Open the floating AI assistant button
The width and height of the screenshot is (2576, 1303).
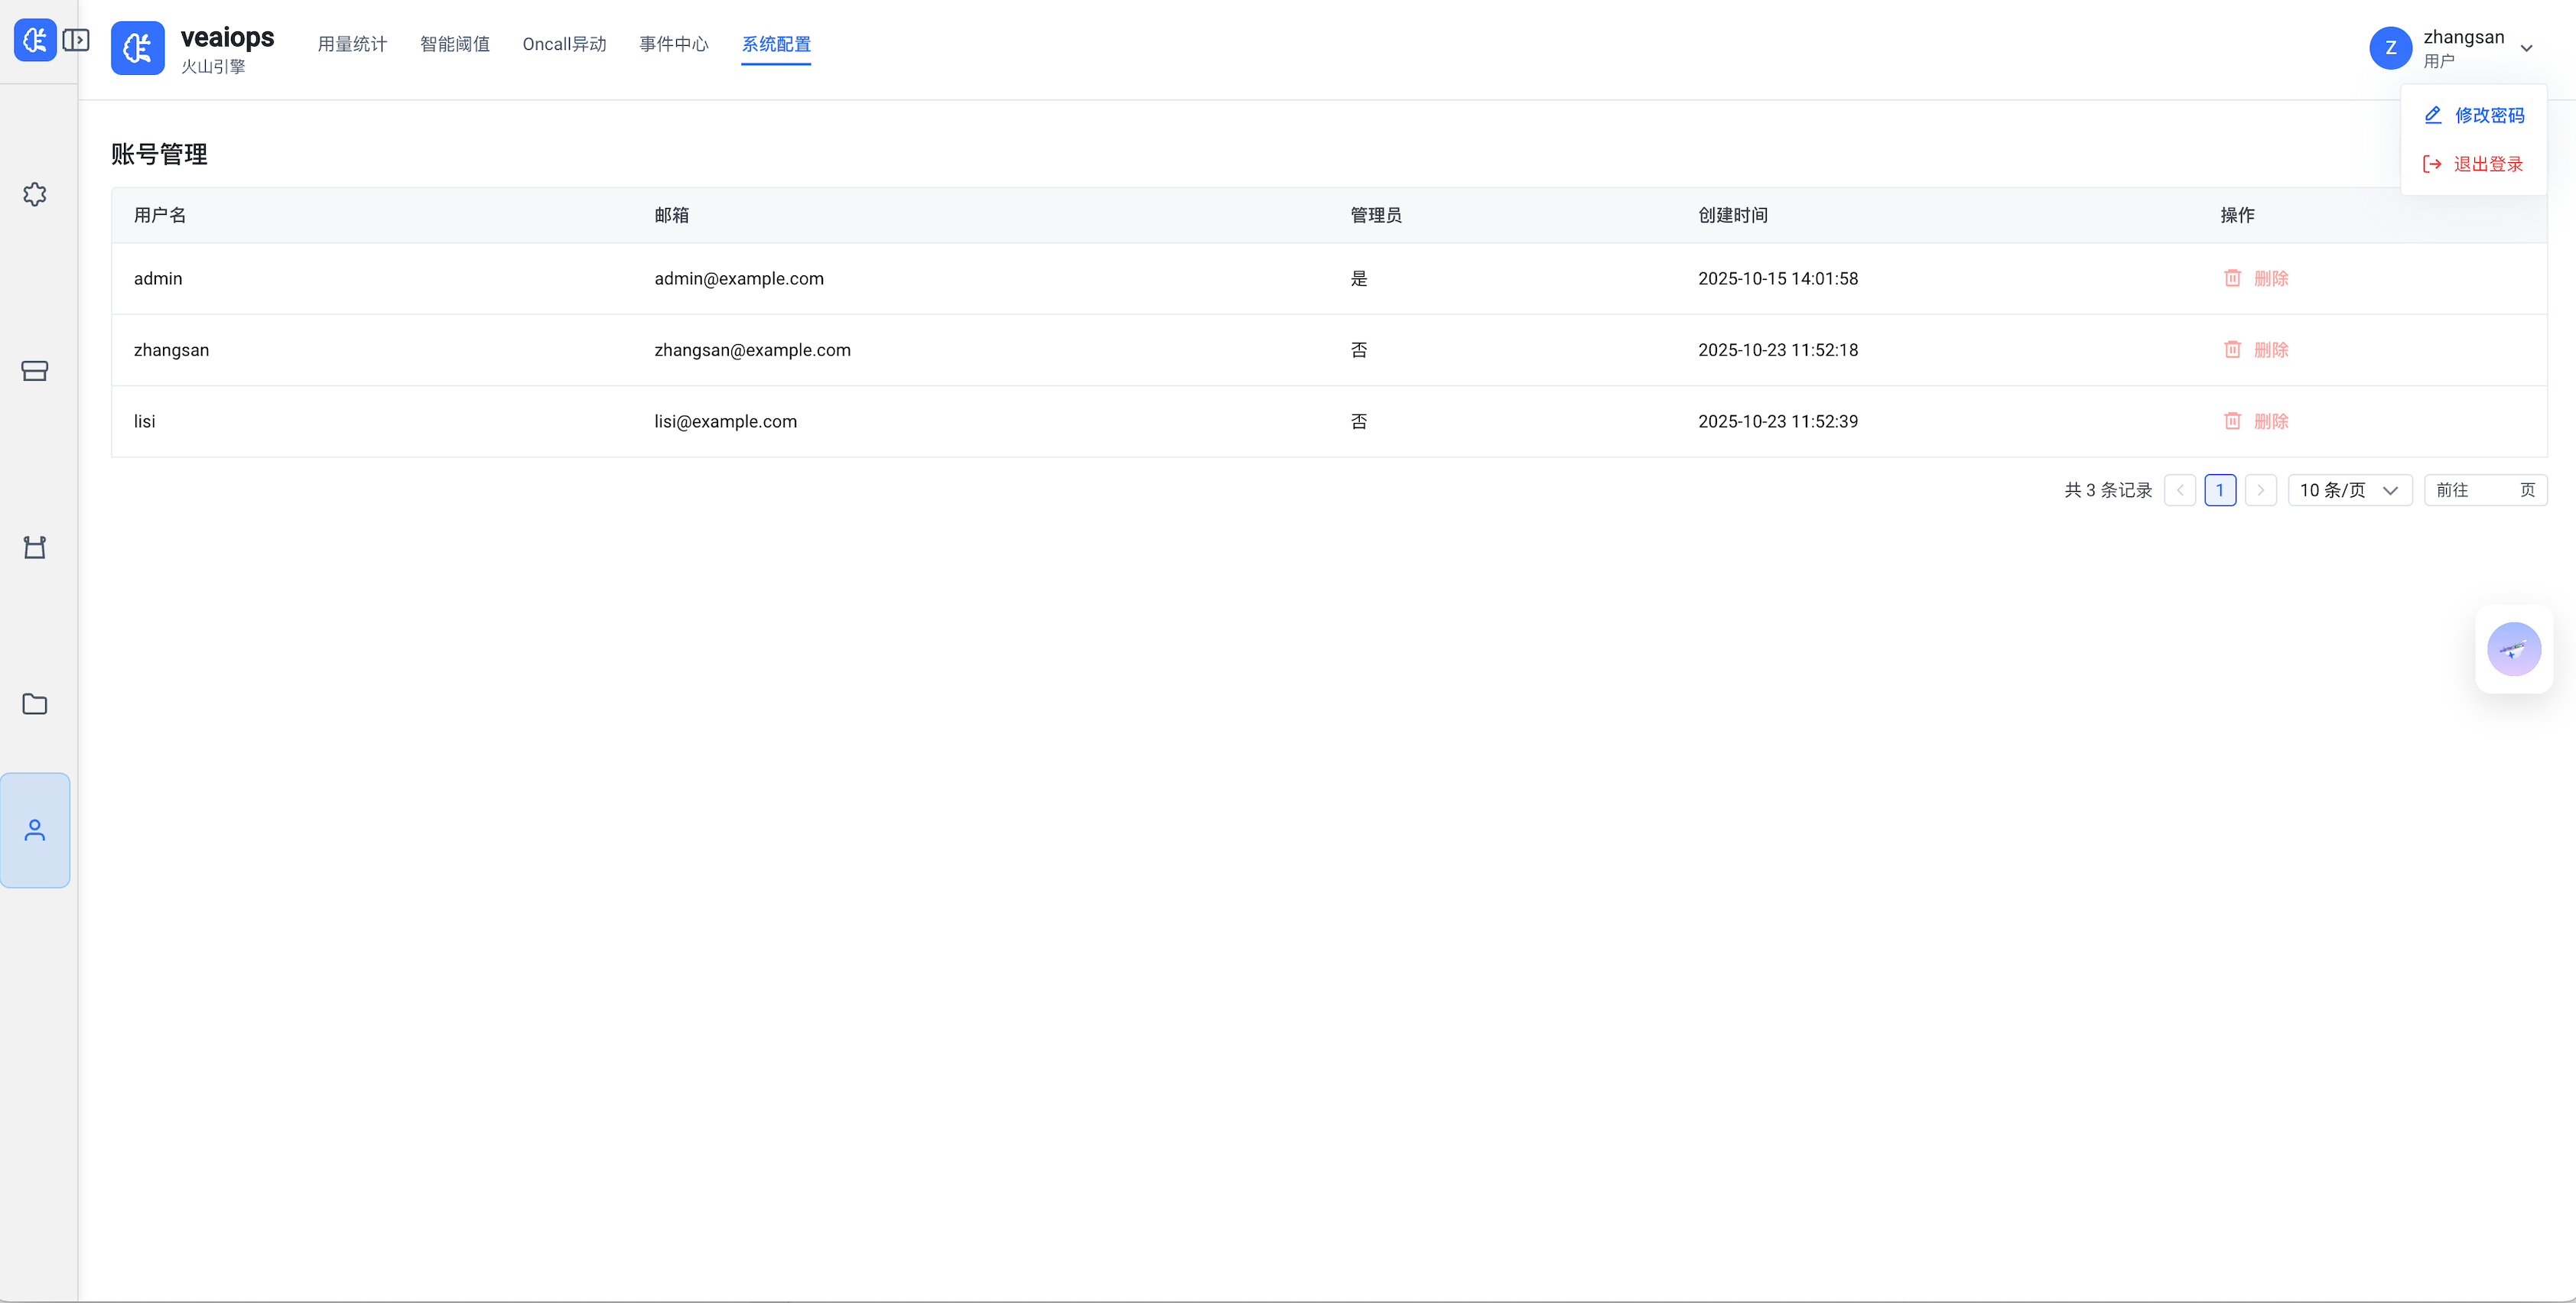pyautogui.click(x=2513, y=649)
